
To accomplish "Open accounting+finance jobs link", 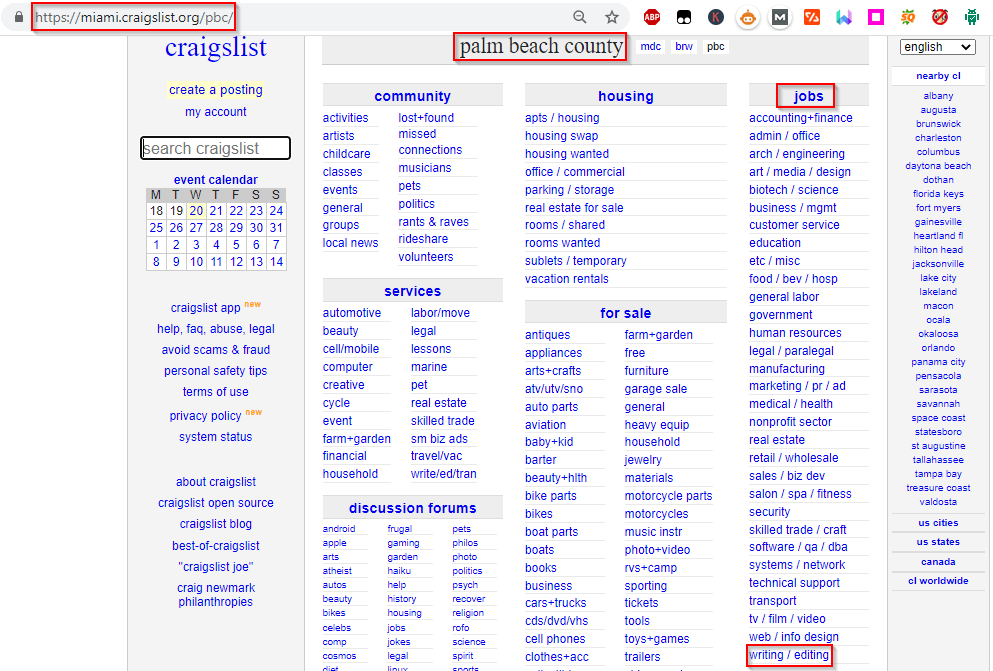I will click(800, 118).
